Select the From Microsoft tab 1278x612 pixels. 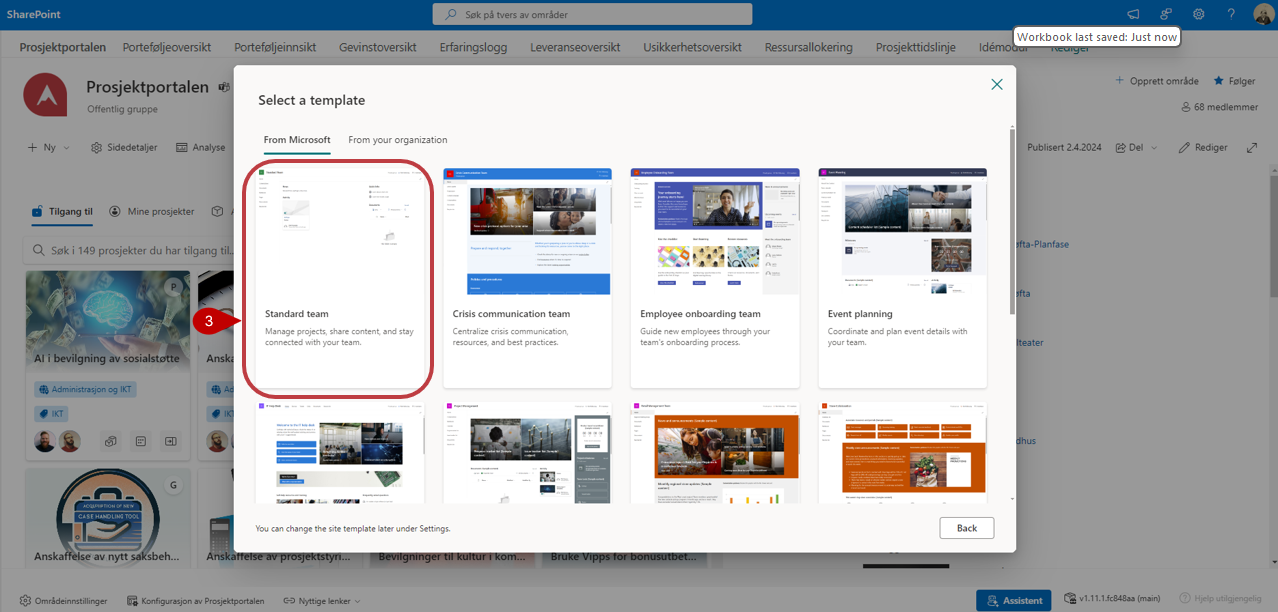296,140
